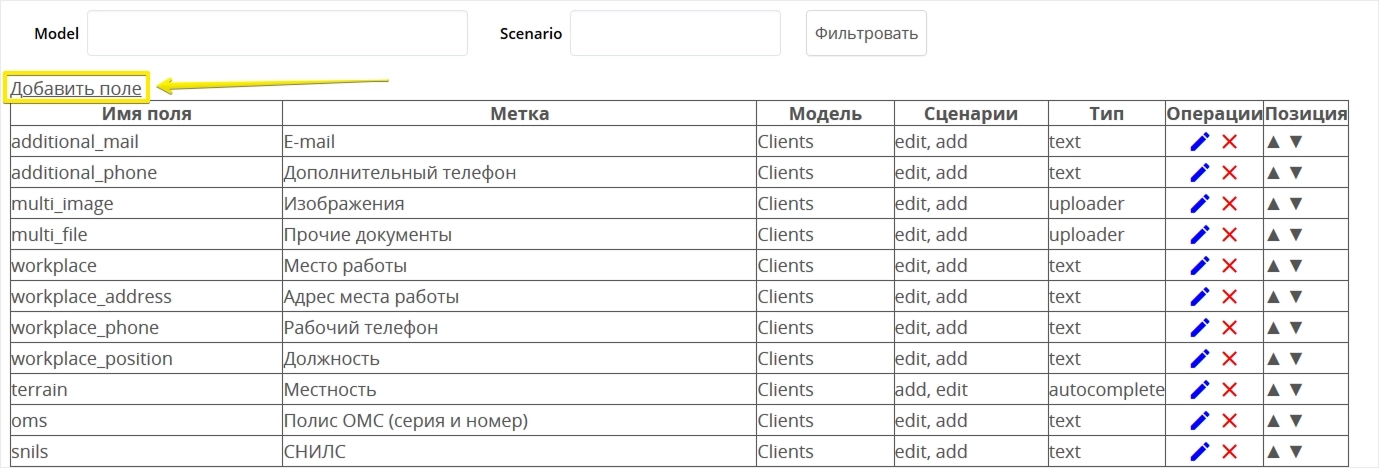
Task: Edit the oms field with pencil icon
Action: click(x=1200, y=421)
